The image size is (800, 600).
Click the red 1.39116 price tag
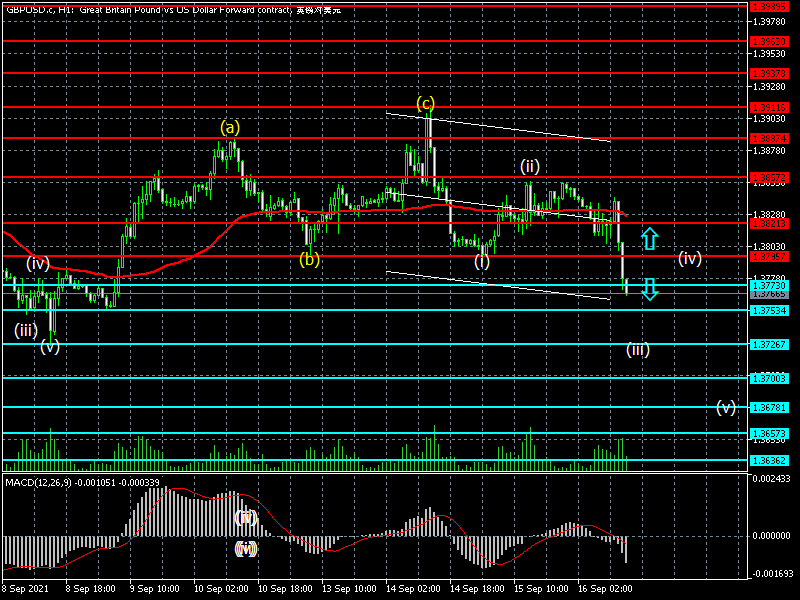[769, 107]
